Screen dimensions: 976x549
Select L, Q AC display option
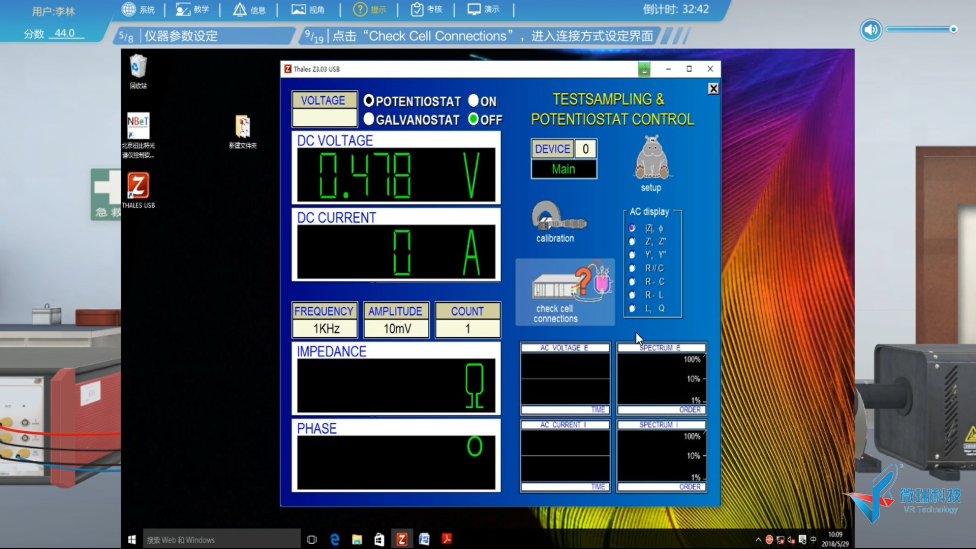point(632,308)
